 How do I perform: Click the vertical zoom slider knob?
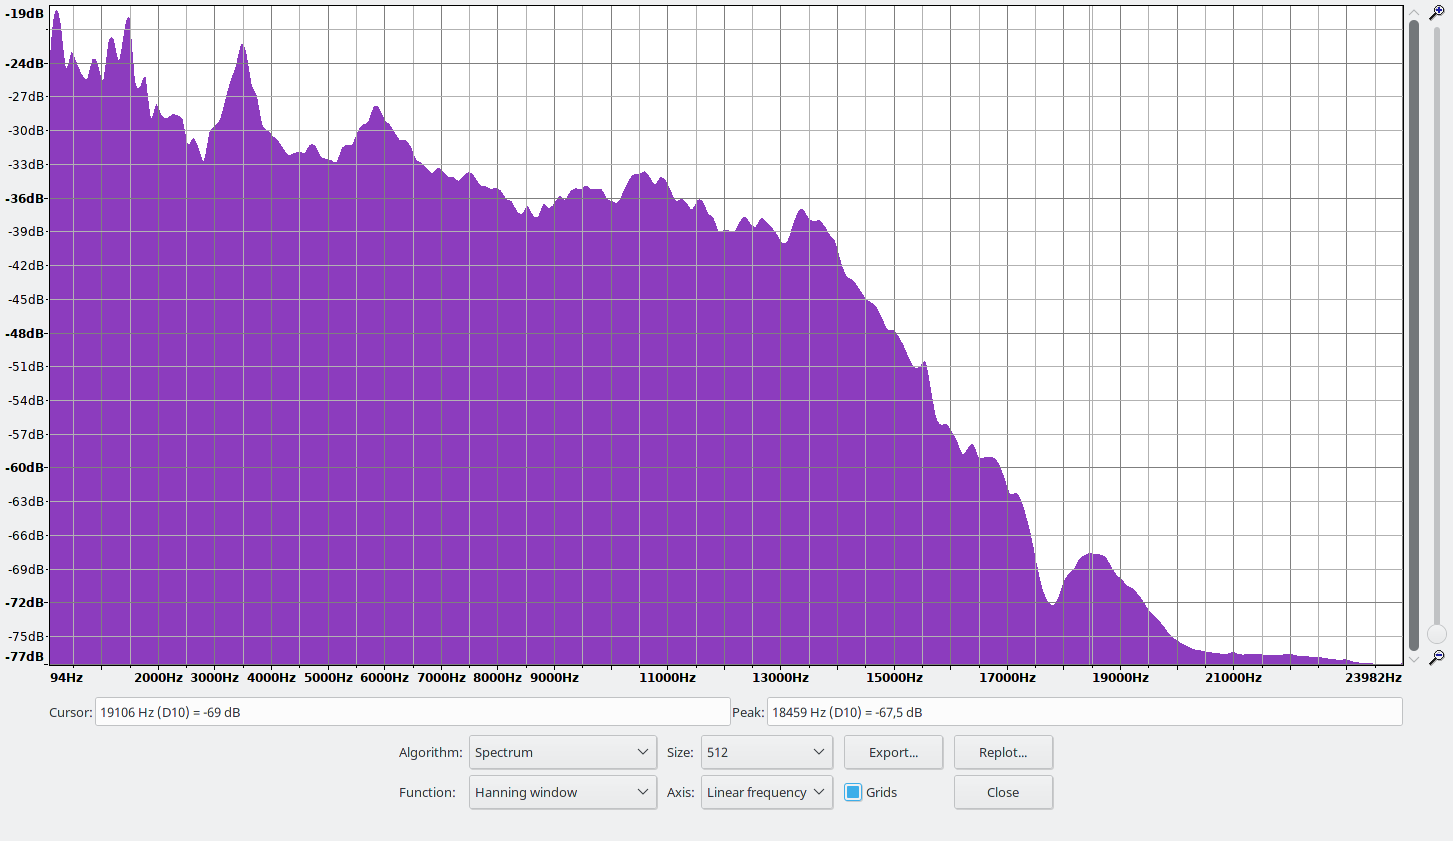1437,634
